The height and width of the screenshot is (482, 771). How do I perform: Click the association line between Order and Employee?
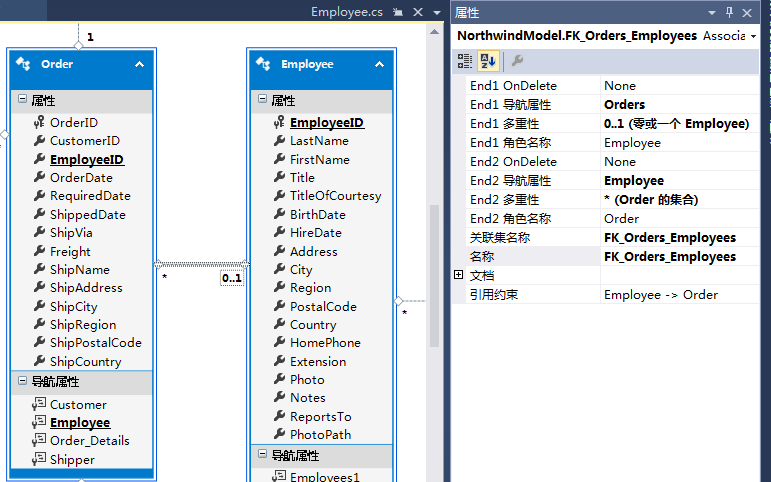202,265
